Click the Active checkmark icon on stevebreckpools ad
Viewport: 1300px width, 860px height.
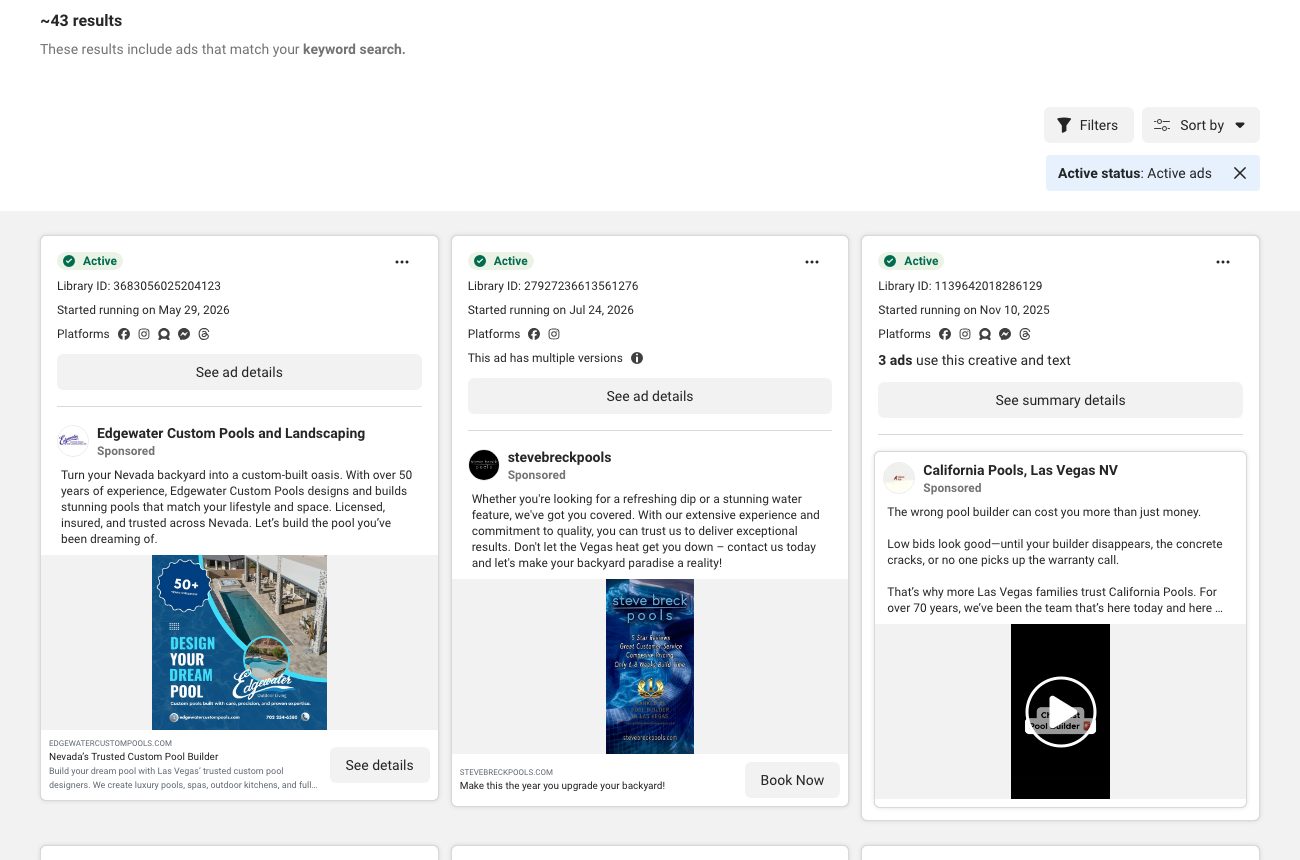click(480, 261)
